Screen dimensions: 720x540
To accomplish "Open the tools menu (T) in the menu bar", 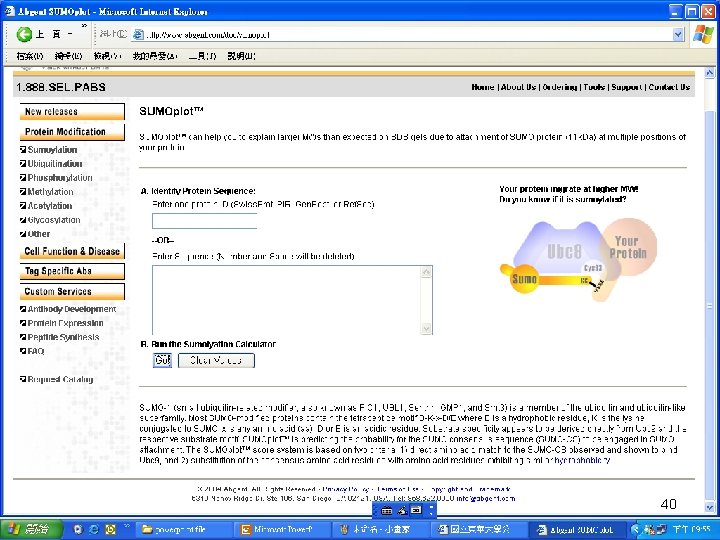I will coord(202,56).
